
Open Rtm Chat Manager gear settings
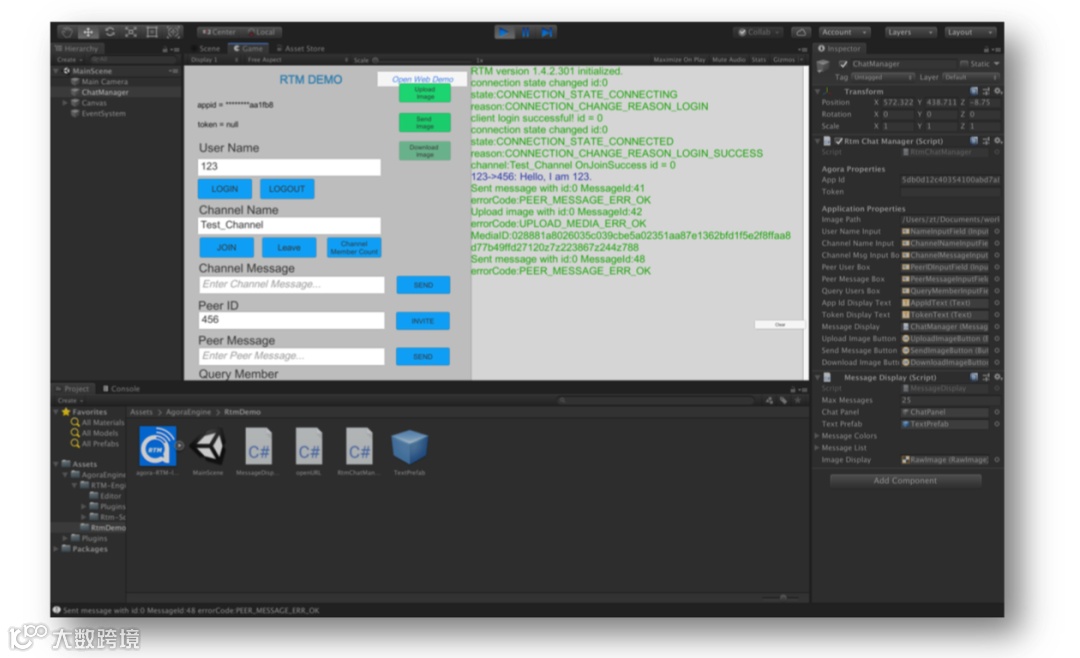[997, 141]
